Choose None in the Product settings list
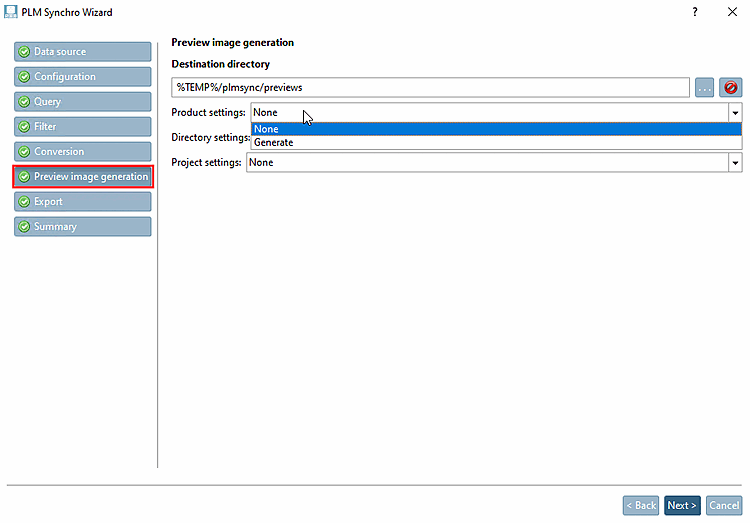The image size is (750, 523). [x=496, y=129]
